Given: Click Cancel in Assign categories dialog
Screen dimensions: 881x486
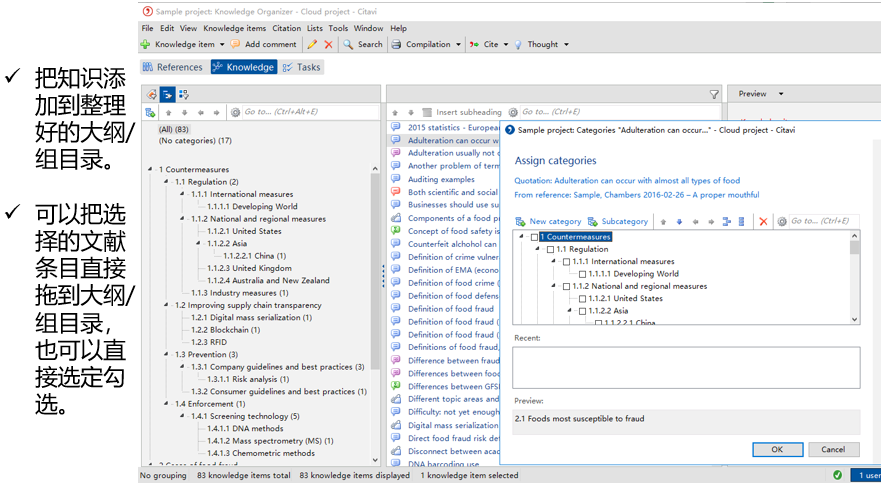Looking at the screenshot, I should pyautogui.click(x=833, y=449).
